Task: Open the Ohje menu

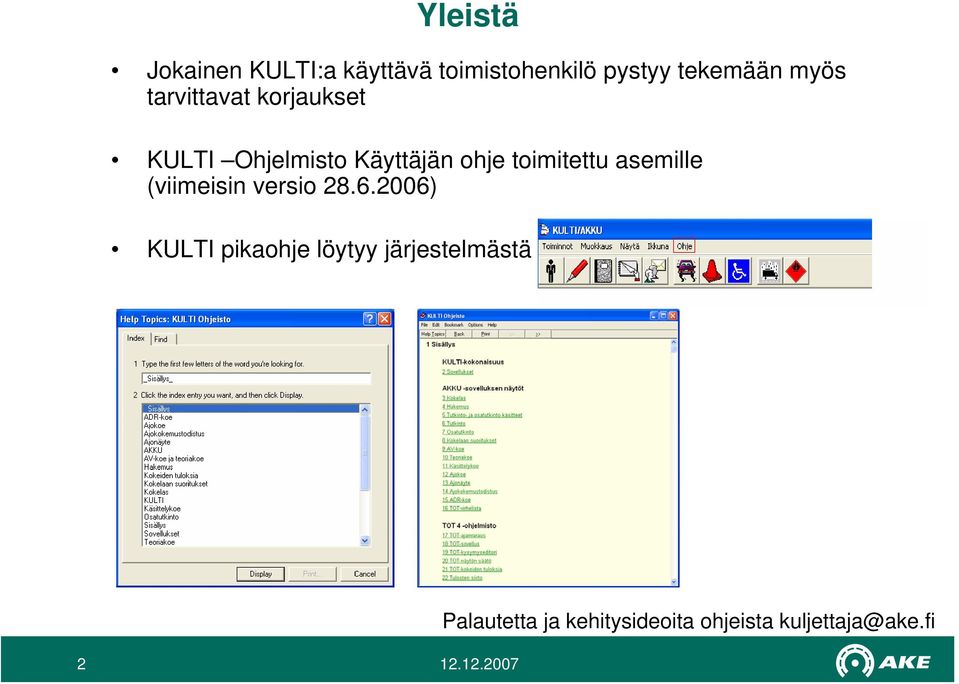Action: pyautogui.click(x=684, y=247)
